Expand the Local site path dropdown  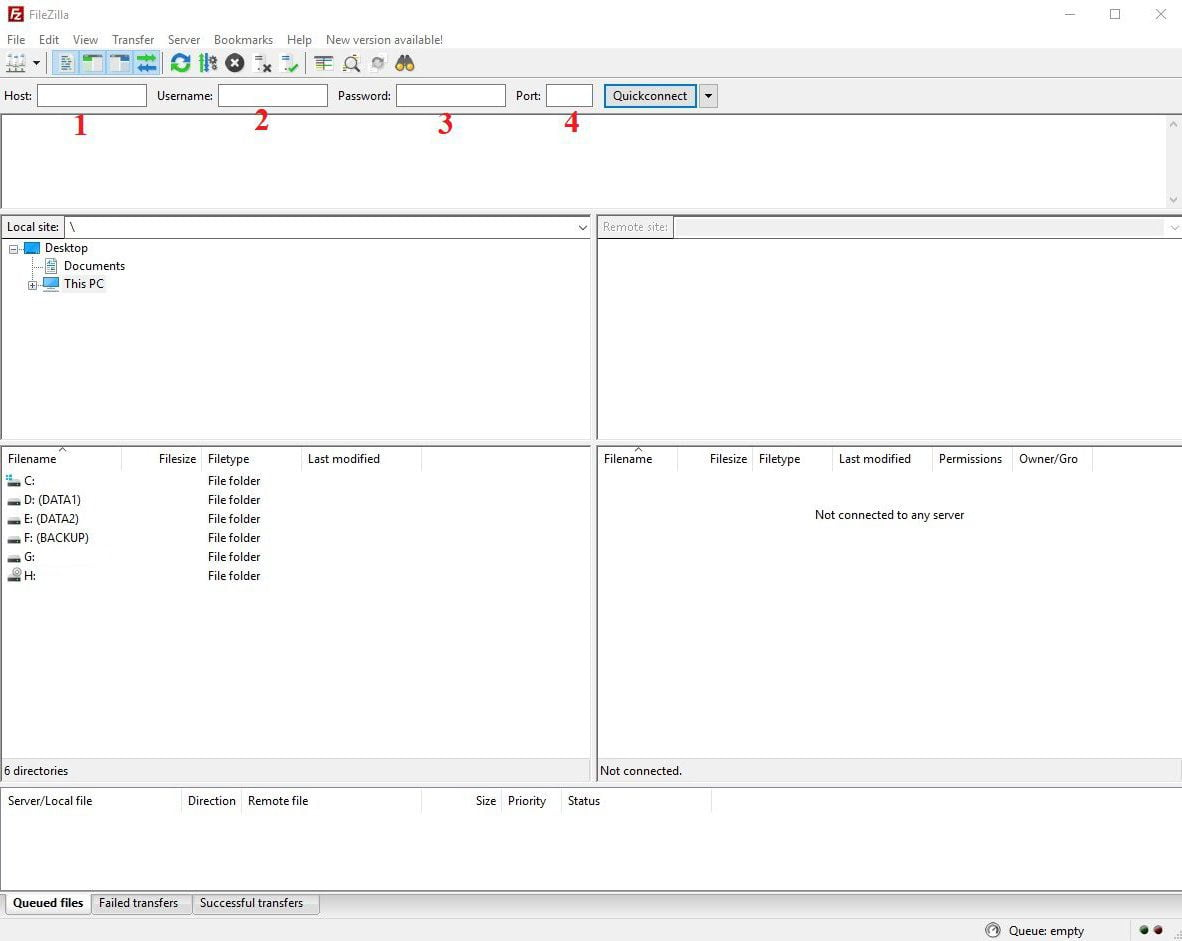583,227
